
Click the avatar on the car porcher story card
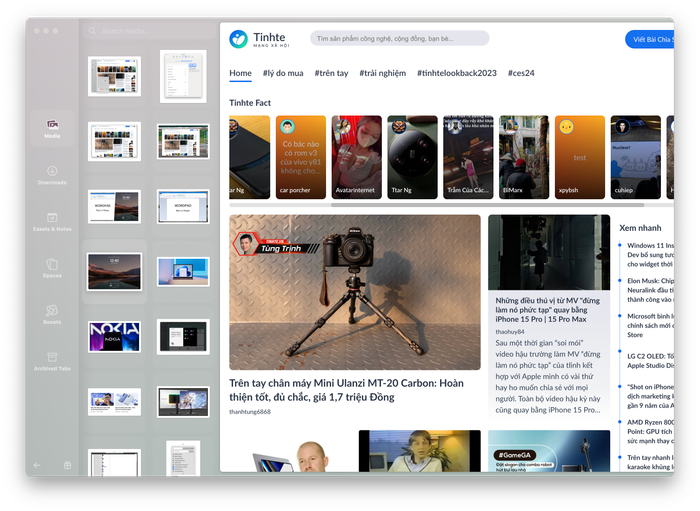click(288, 127)
